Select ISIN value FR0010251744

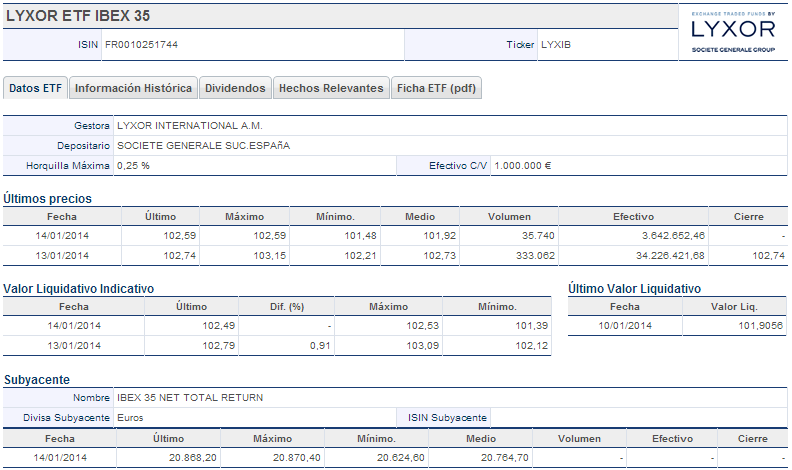coord(141,44)
